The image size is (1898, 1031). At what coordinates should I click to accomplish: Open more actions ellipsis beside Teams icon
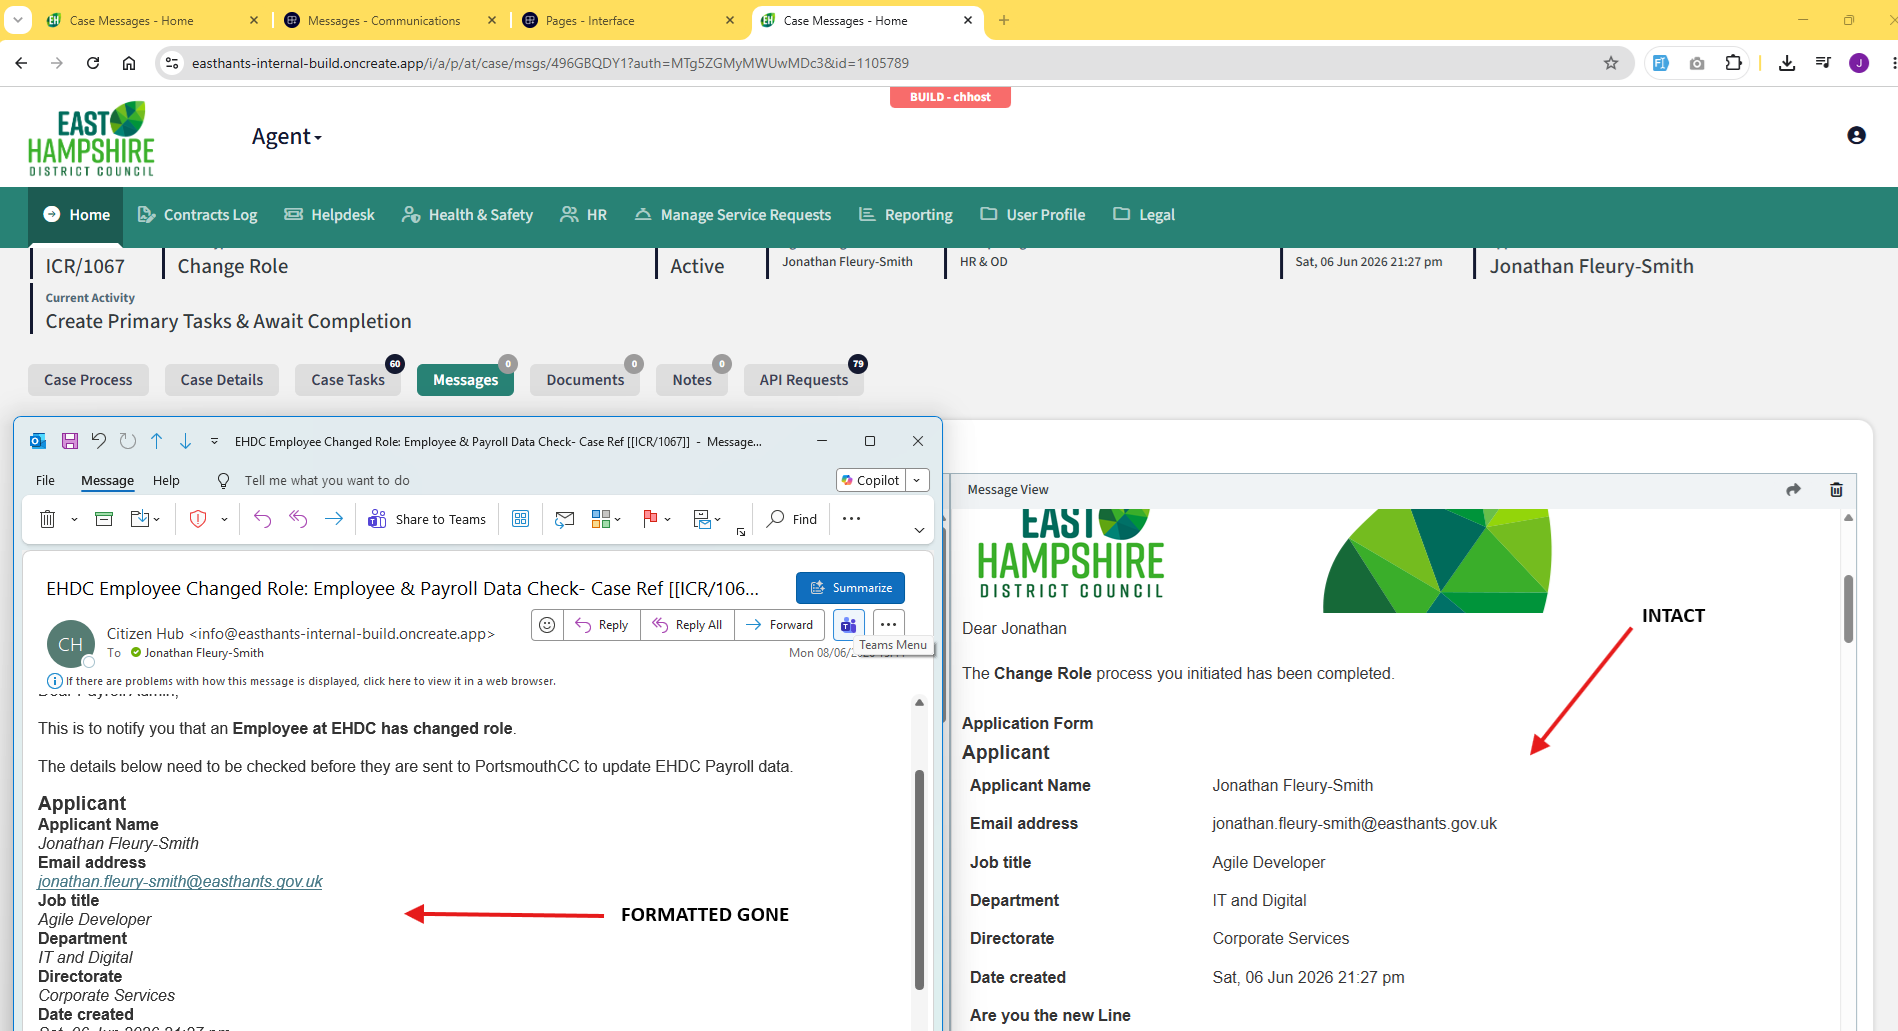pos(888,625)
